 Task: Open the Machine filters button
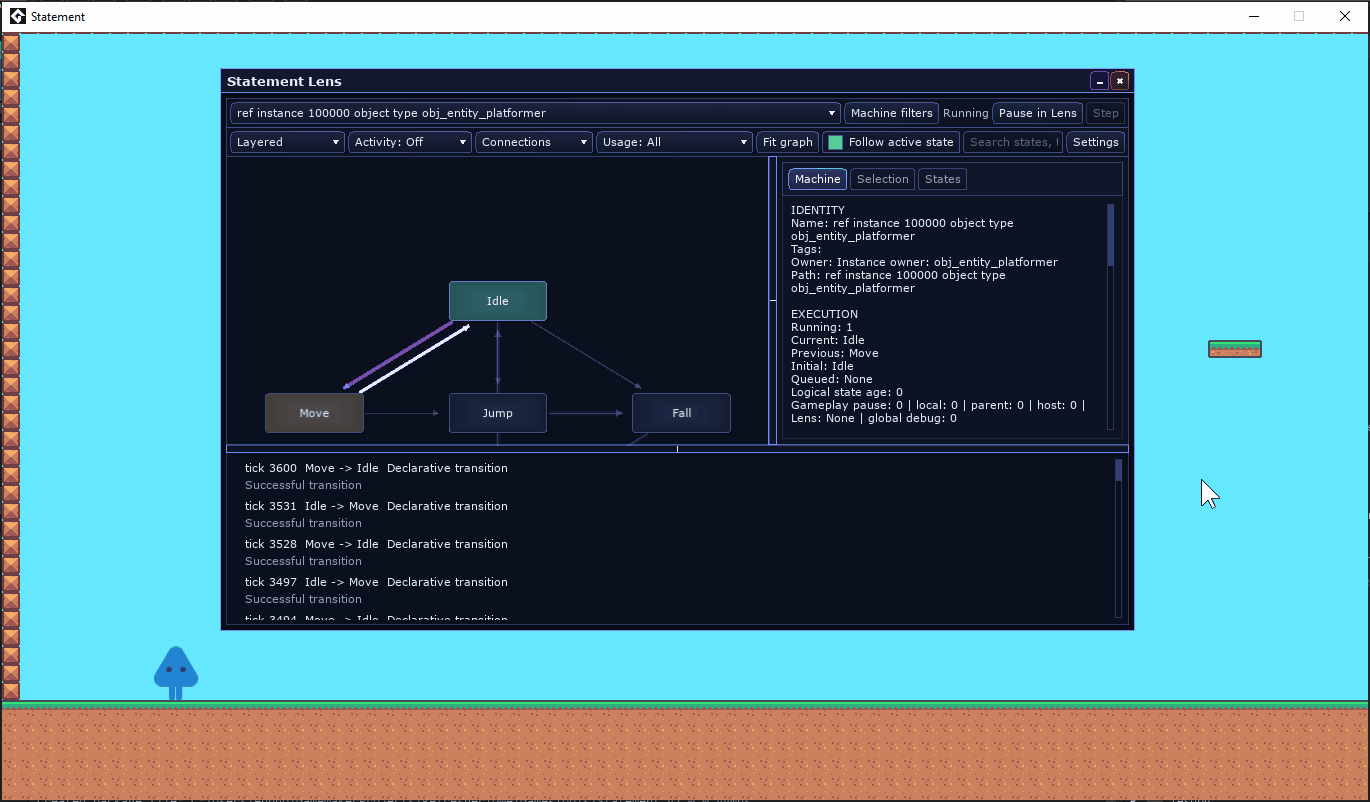point(892,113)
